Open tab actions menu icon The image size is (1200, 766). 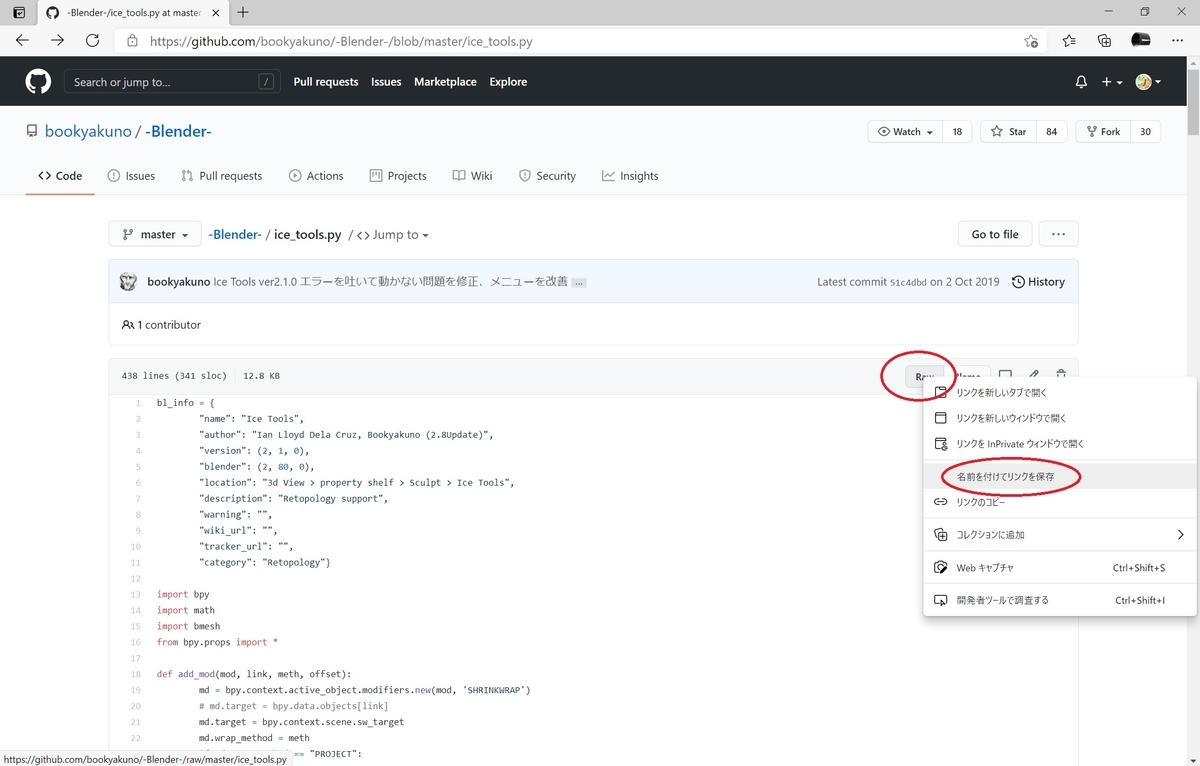pyautogui.click(x=19, y=12)
